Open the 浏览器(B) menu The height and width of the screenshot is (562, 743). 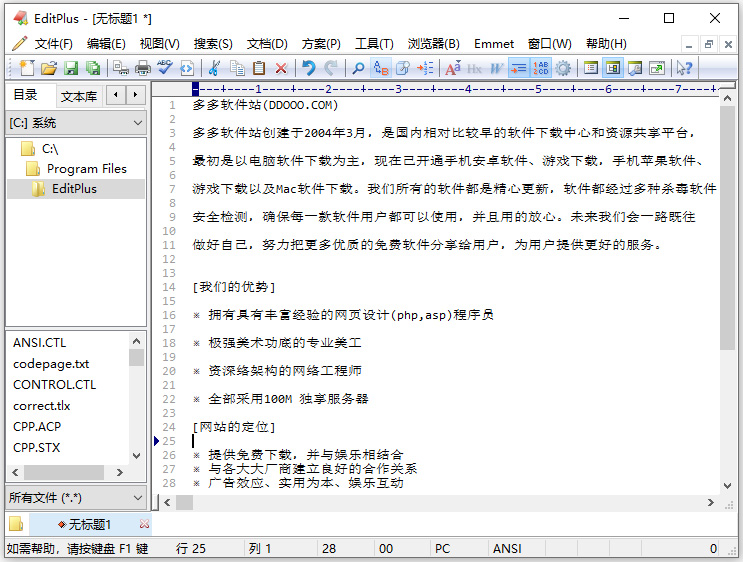point(434,44)
